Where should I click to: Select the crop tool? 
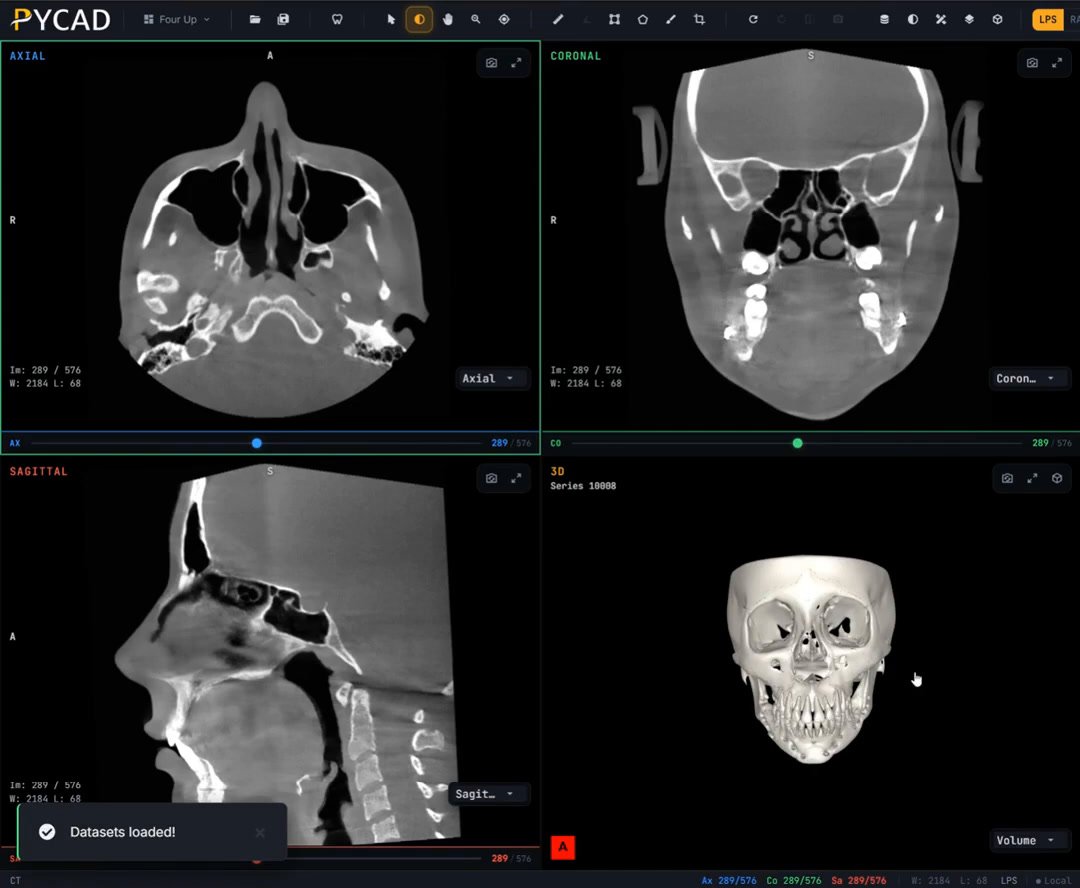tap(699, 19)
